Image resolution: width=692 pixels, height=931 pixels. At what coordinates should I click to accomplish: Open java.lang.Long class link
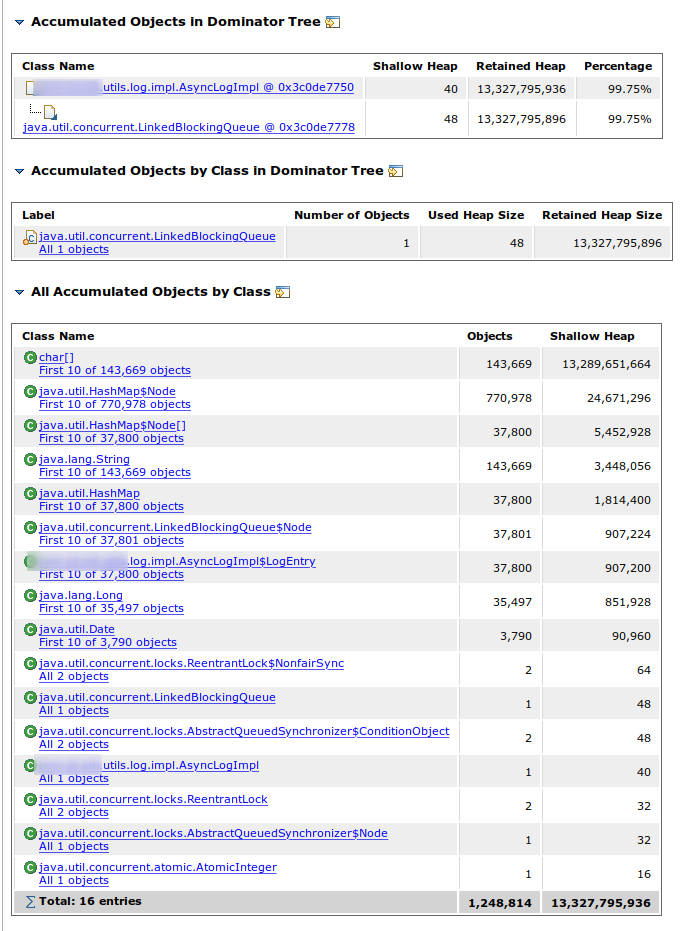[81, 595]
